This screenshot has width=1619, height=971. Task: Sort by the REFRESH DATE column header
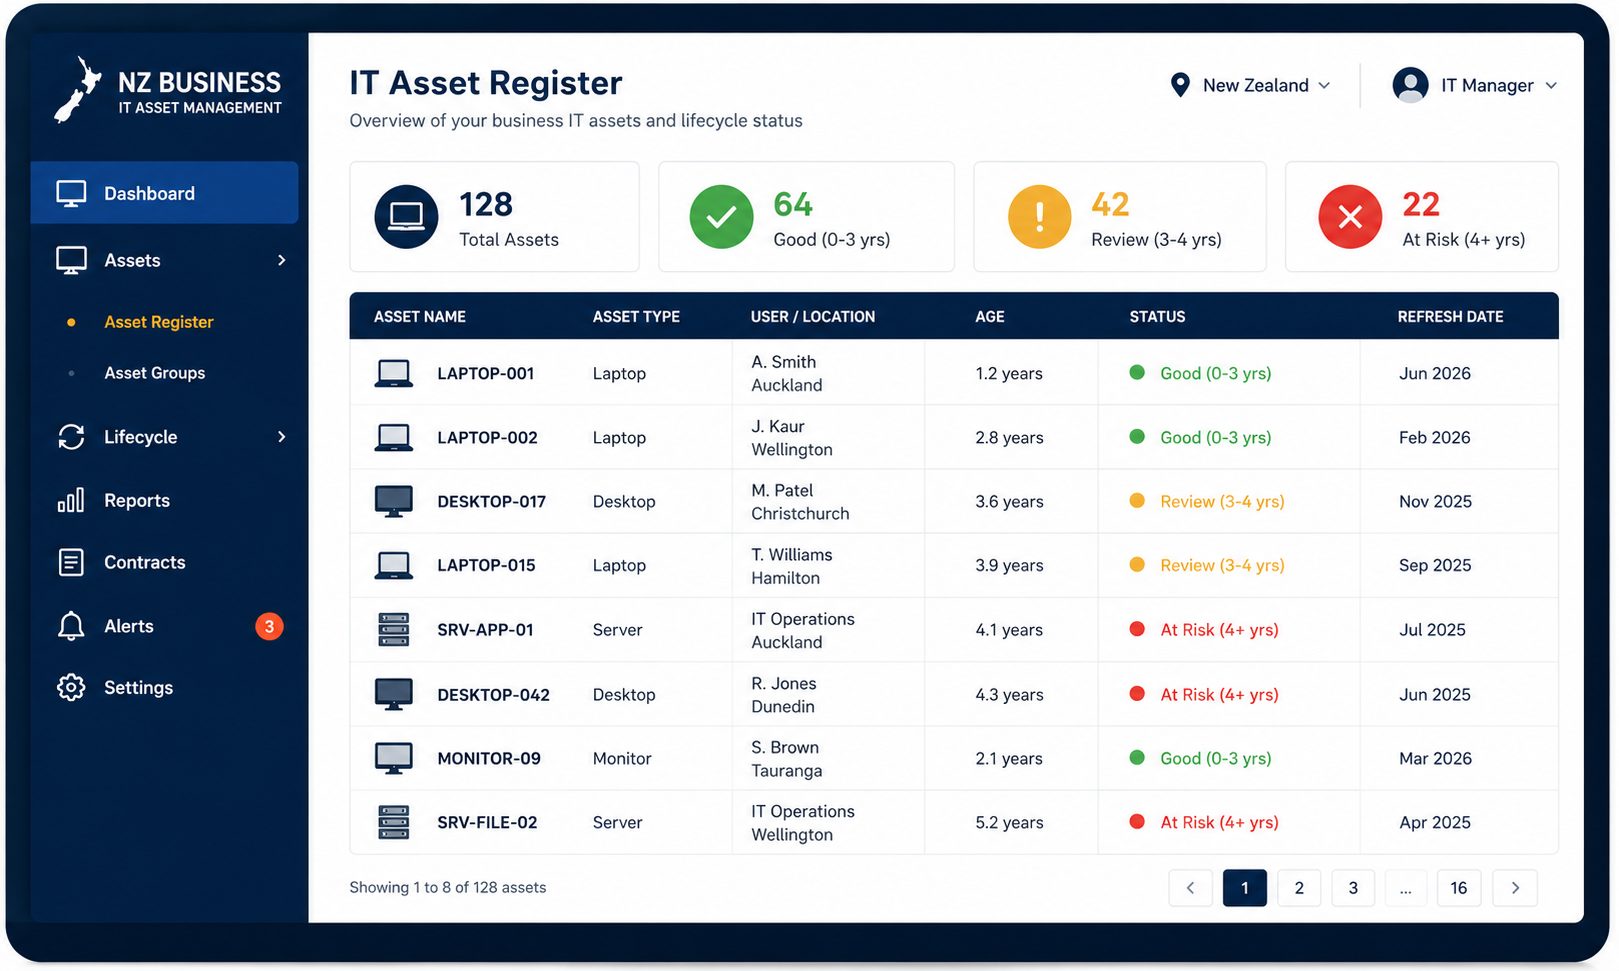pos(1450,317)
